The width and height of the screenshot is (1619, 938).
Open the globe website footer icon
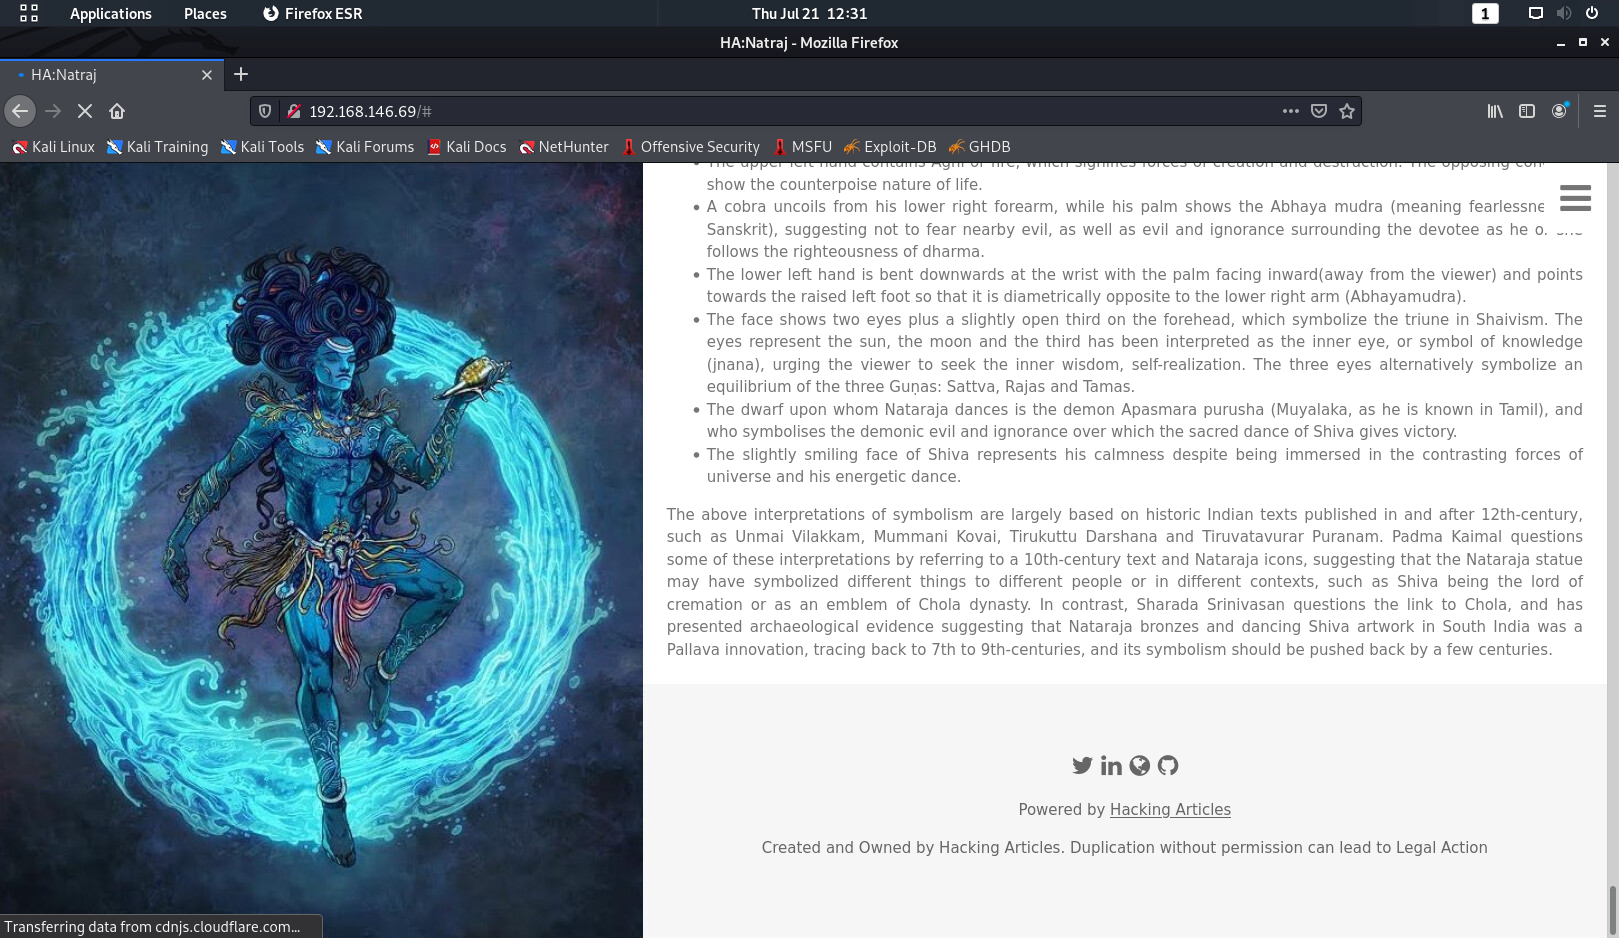tap(1139, 765)
